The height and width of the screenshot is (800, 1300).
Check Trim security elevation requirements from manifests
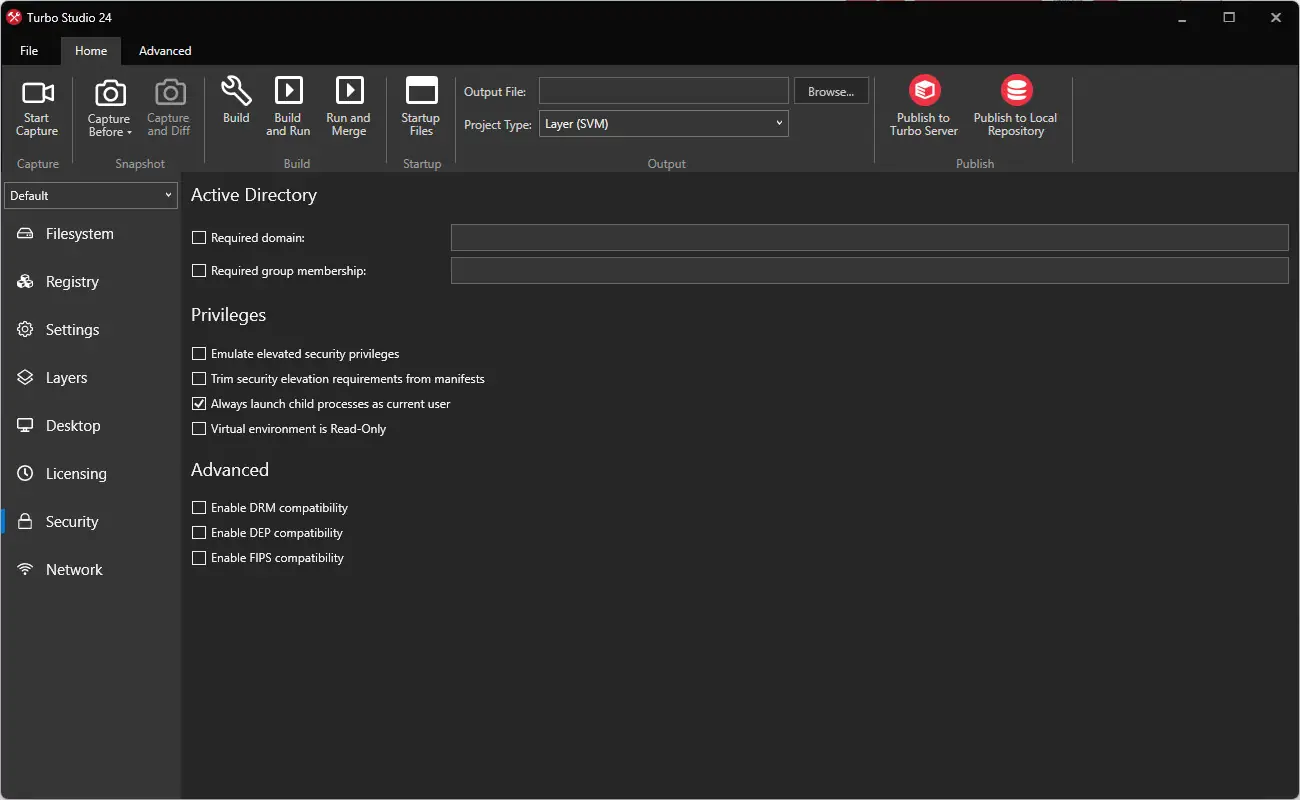tap(199, 379)
